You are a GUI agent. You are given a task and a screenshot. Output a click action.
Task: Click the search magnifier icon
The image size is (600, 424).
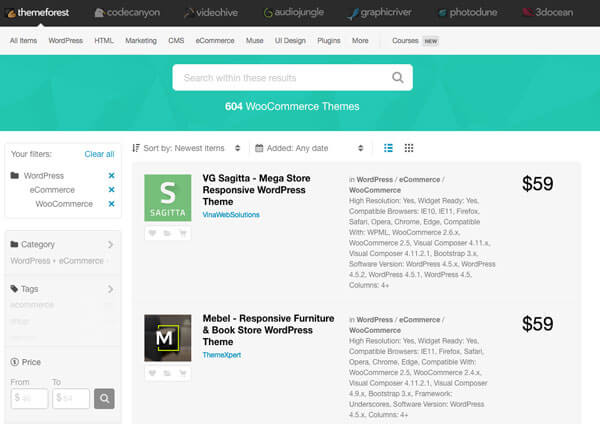coord(398,78)
